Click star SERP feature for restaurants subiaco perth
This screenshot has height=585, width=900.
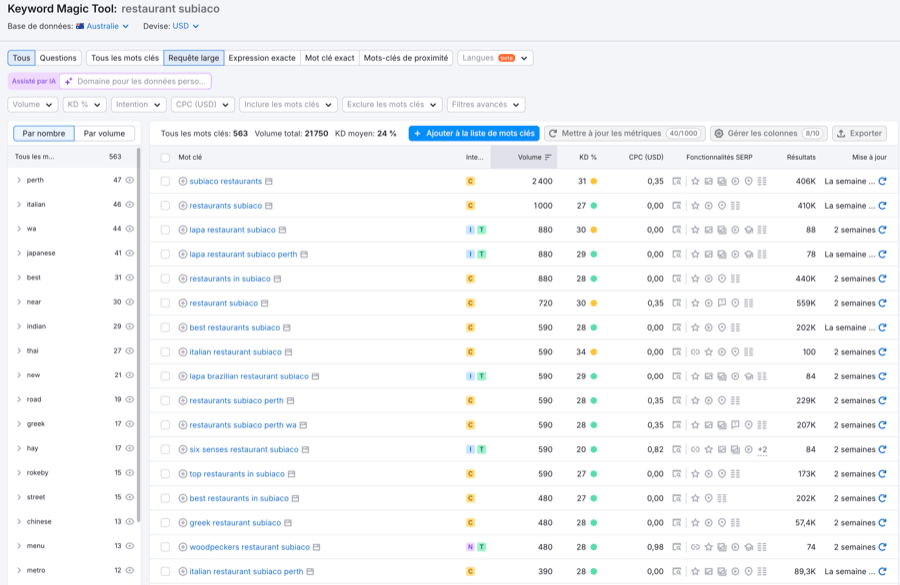[x=695, y=401]
